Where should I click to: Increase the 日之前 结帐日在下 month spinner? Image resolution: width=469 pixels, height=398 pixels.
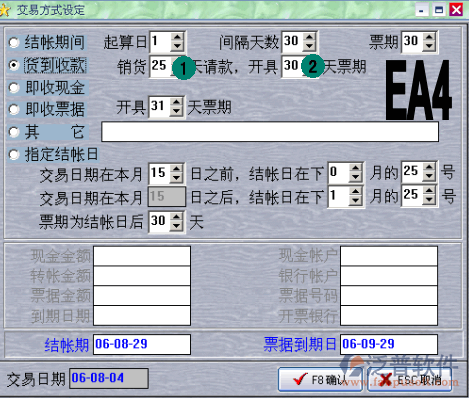(x=356, y=168)
